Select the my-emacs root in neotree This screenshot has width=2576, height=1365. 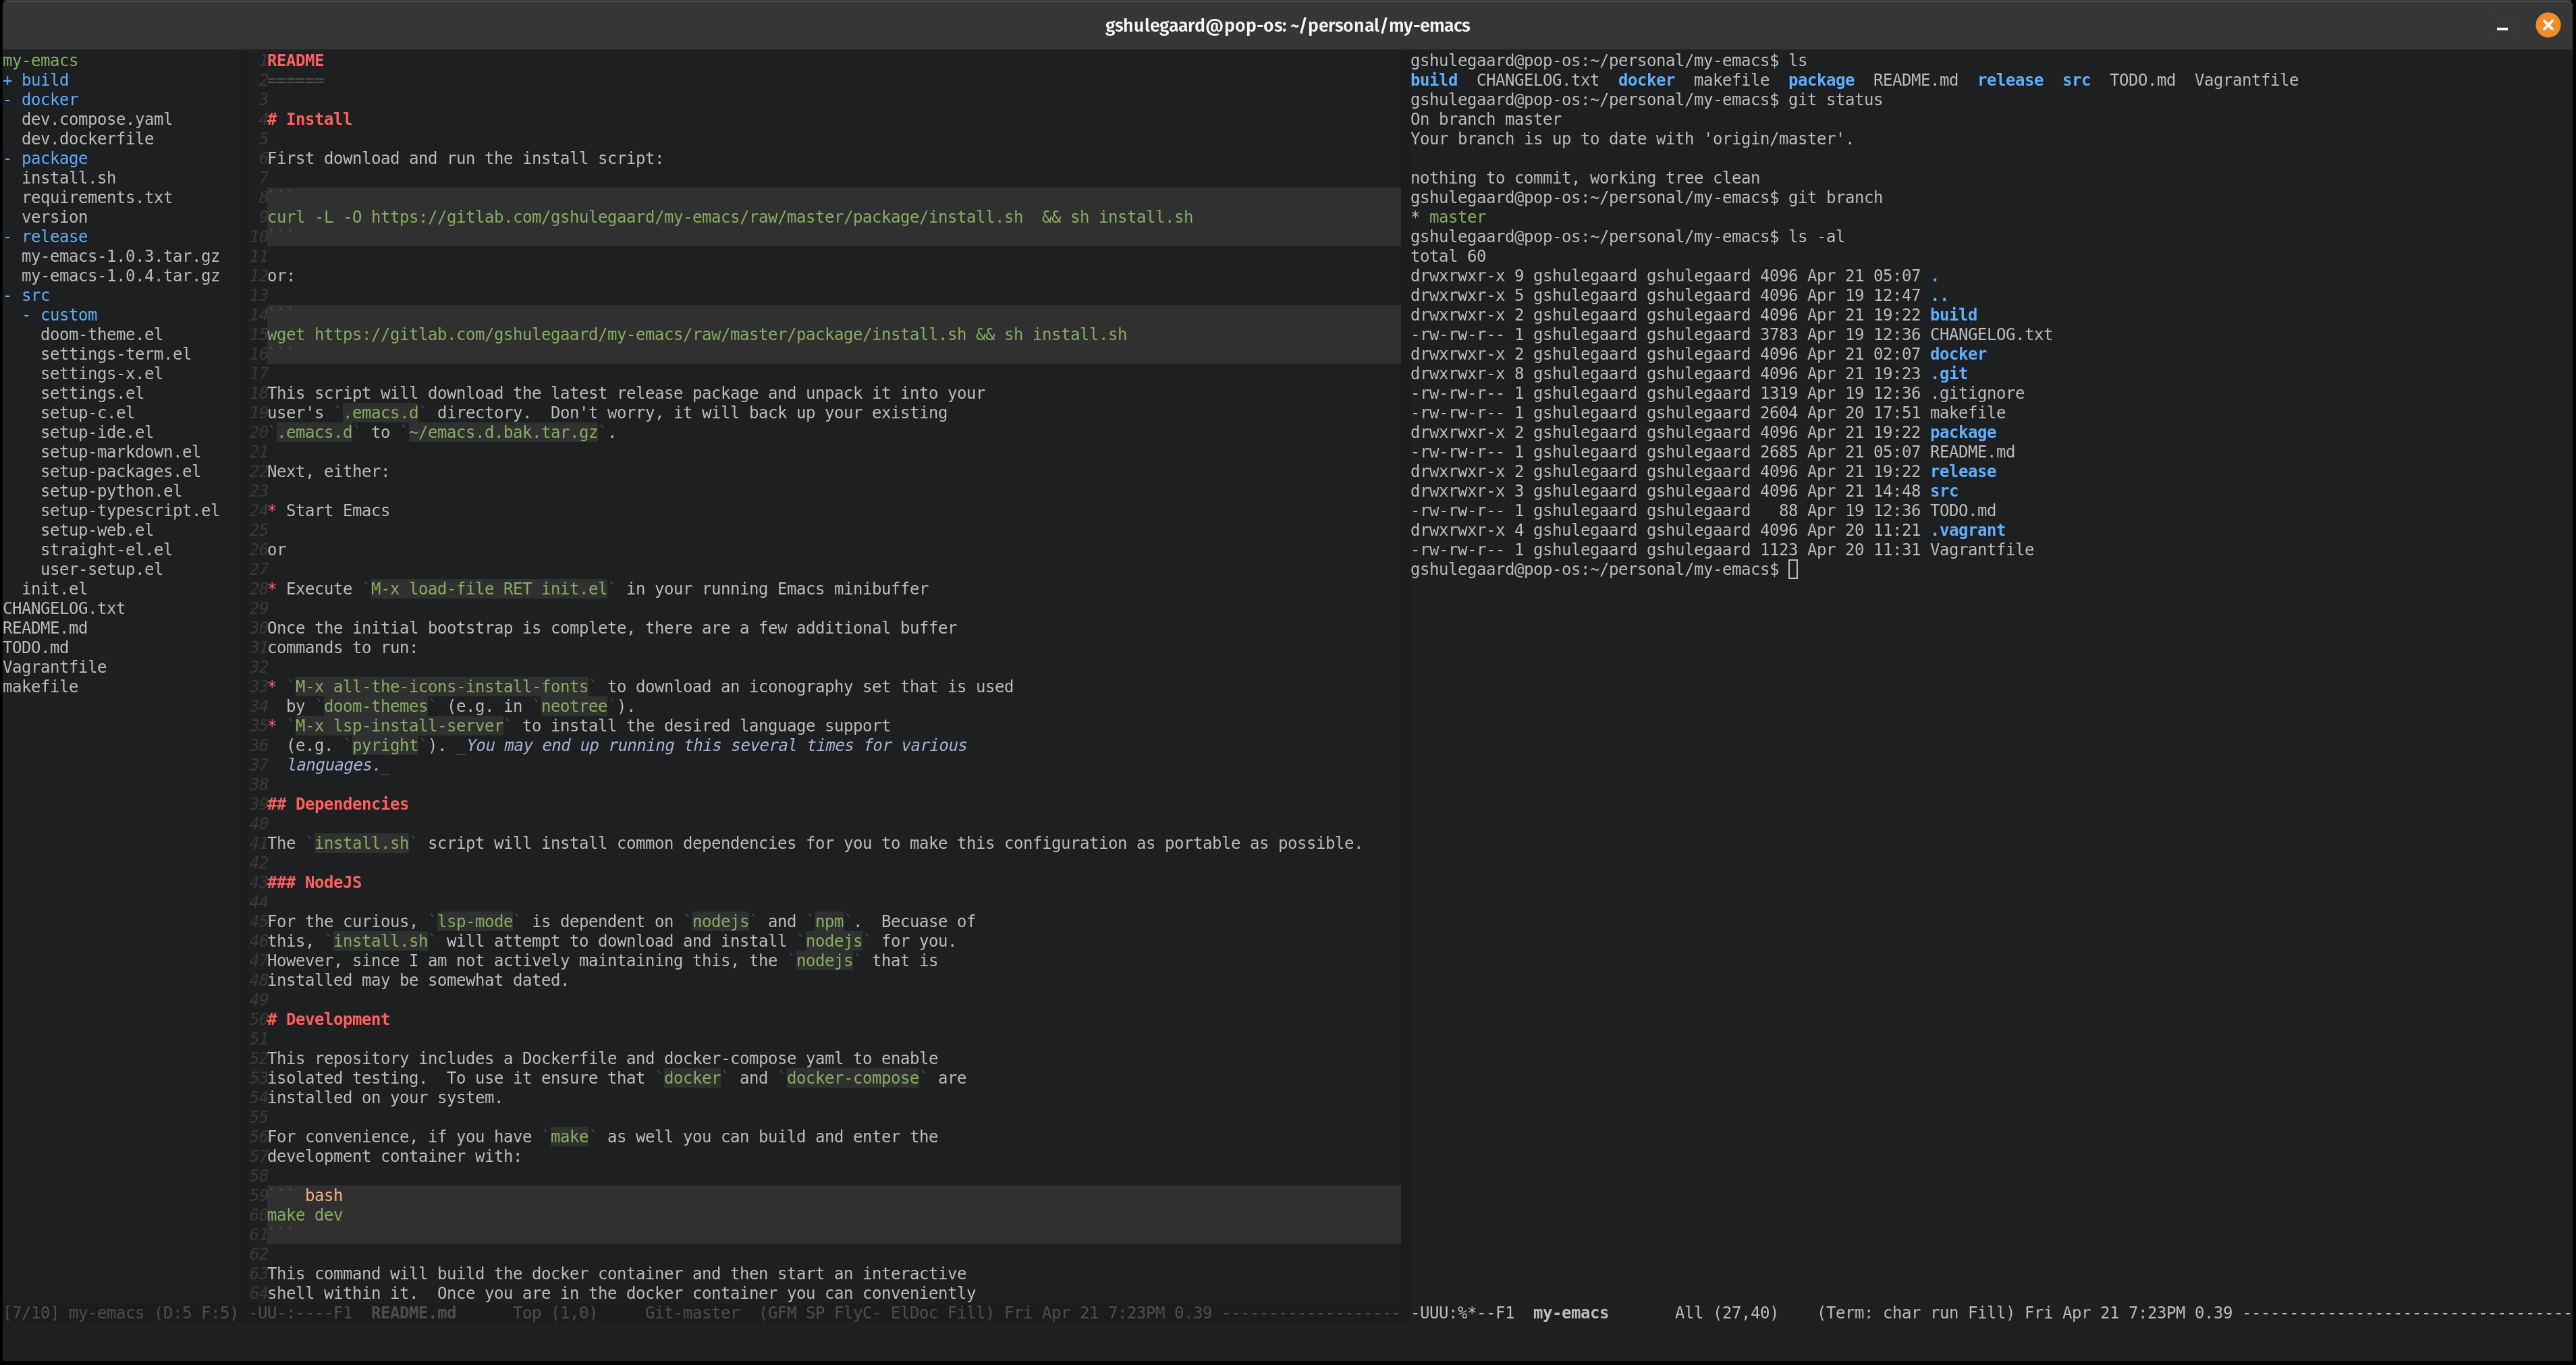click(x=40, y=61)
